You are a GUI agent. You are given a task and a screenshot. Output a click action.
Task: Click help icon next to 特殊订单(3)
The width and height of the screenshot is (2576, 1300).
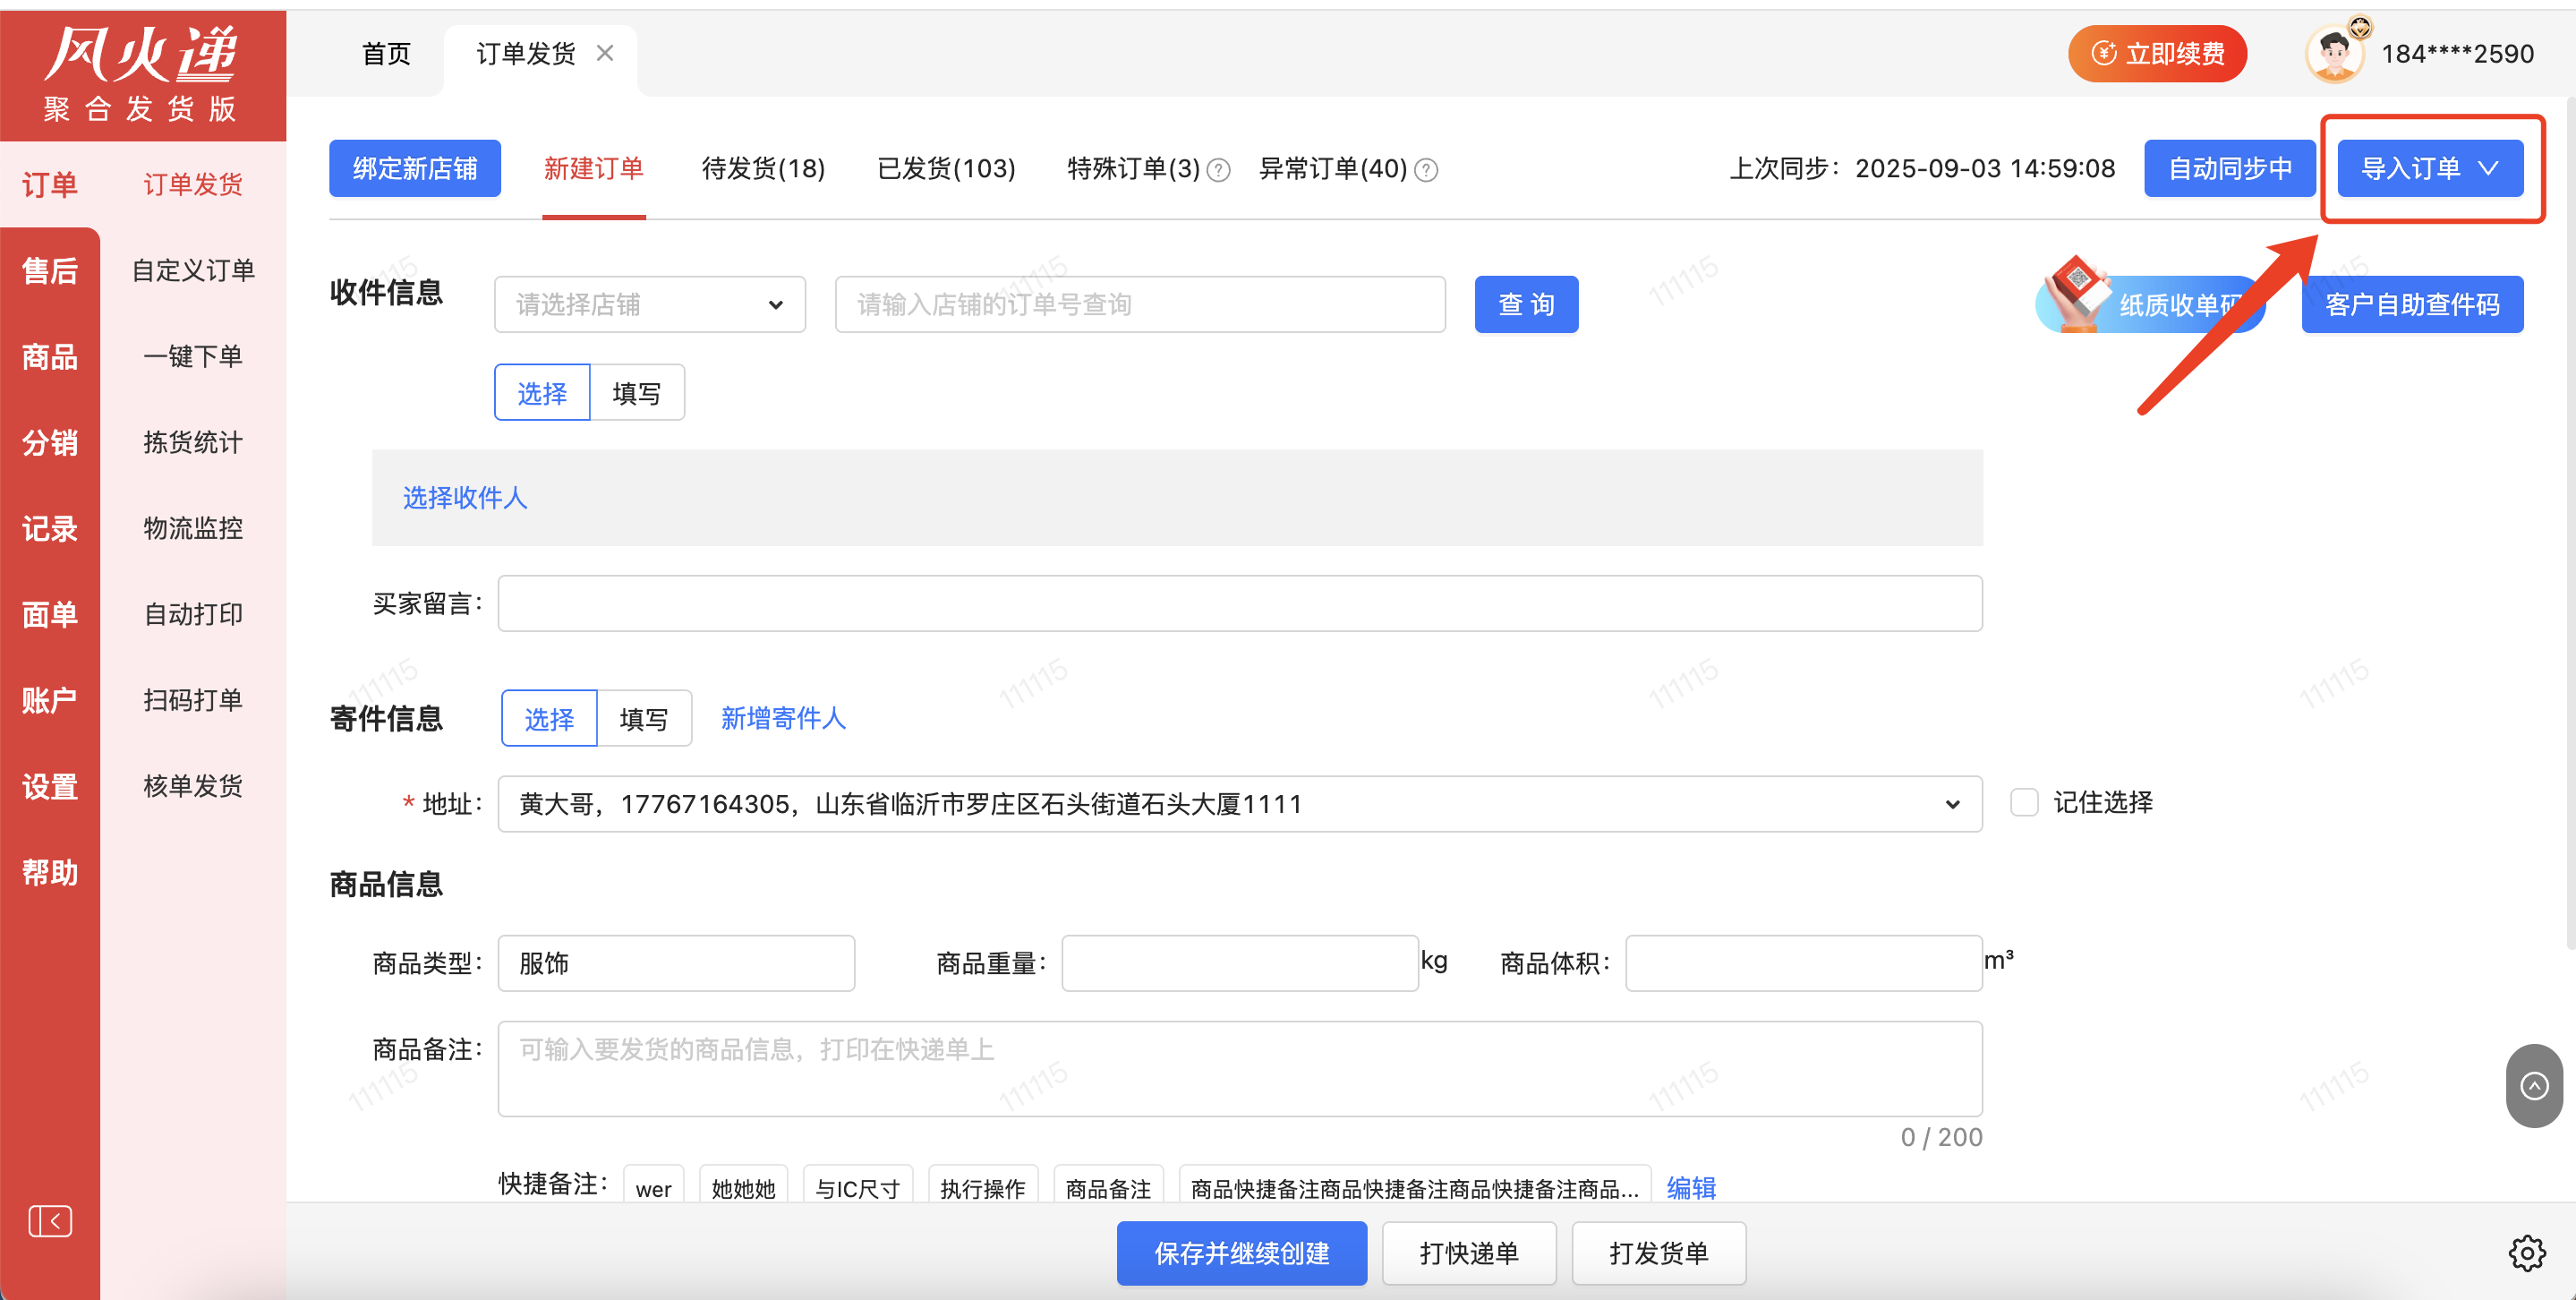[x=1218, y=170]
